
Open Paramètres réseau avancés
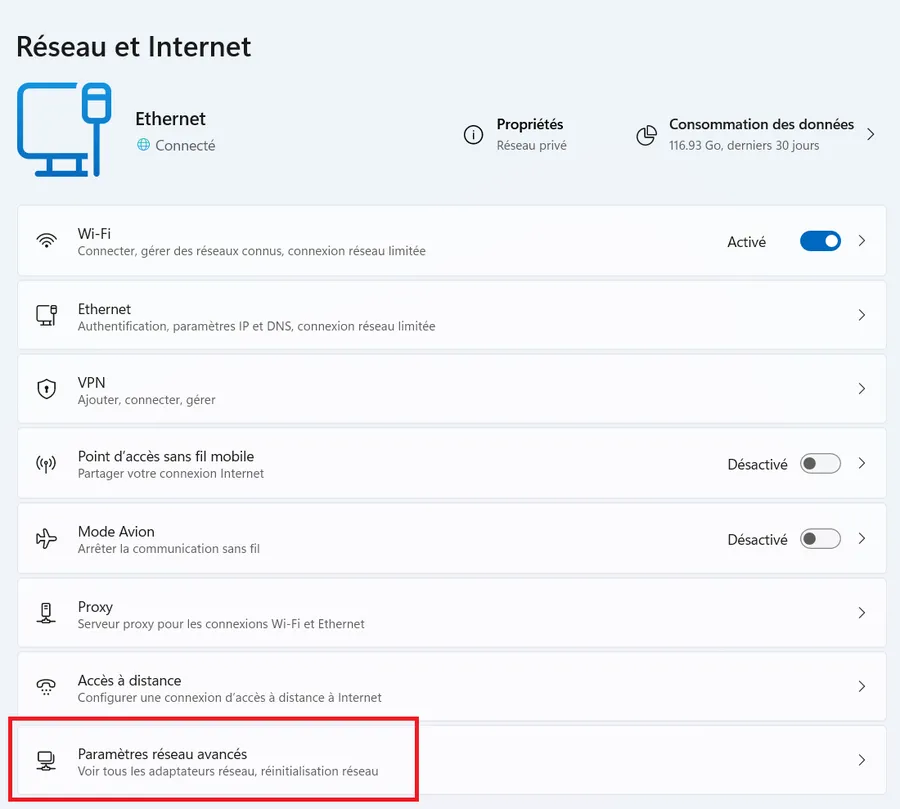tap(452, 760)
